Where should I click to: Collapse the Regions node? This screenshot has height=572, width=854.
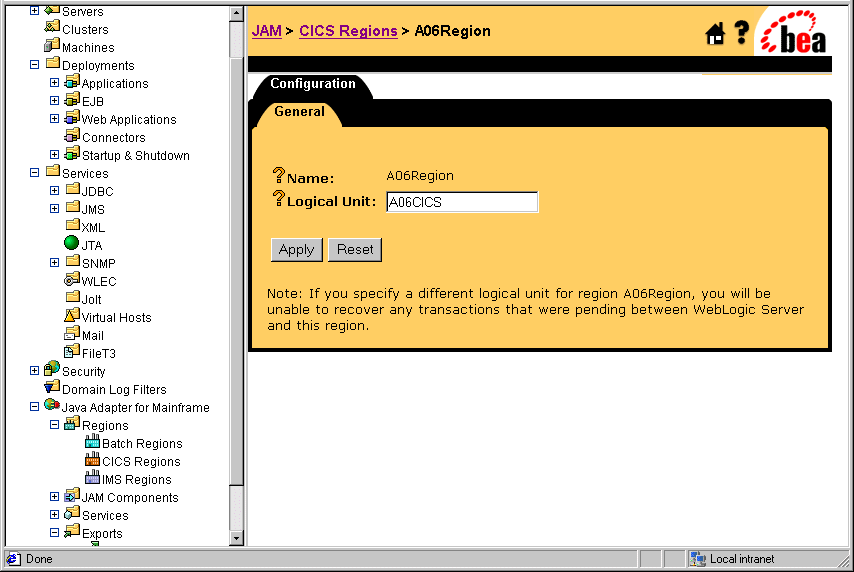tap(54, 424)
